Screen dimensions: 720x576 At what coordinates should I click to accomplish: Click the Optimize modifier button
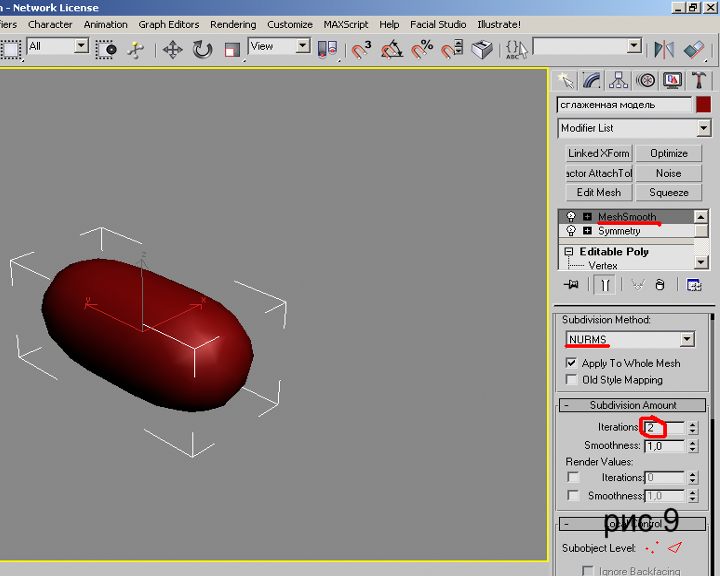[x=668, y=153]
